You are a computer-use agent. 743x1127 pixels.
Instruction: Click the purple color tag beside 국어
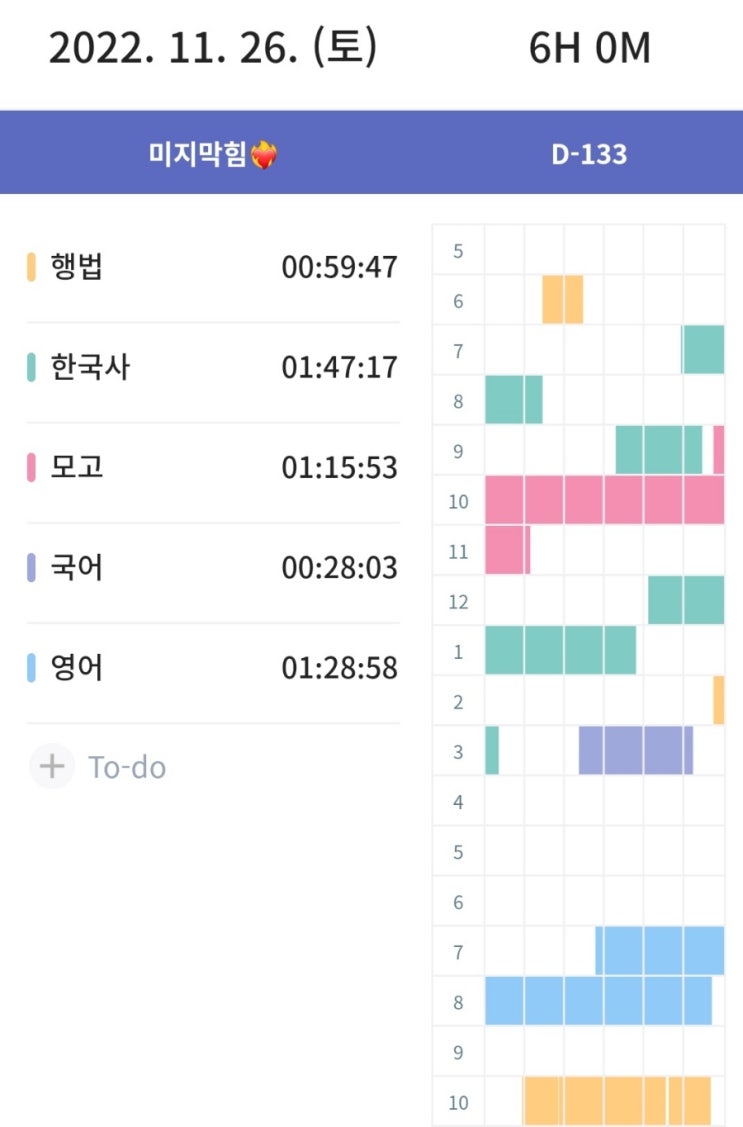click(32, 568)
